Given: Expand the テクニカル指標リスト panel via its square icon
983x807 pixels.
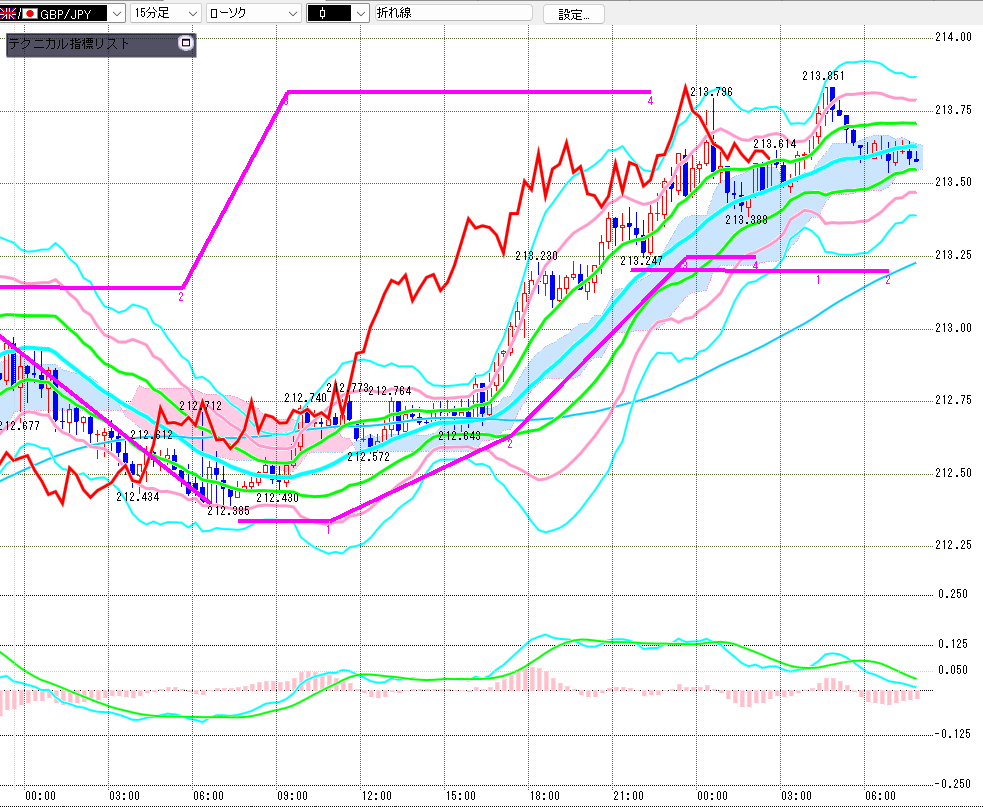Looking at the screenshot, I should [184, 43].
